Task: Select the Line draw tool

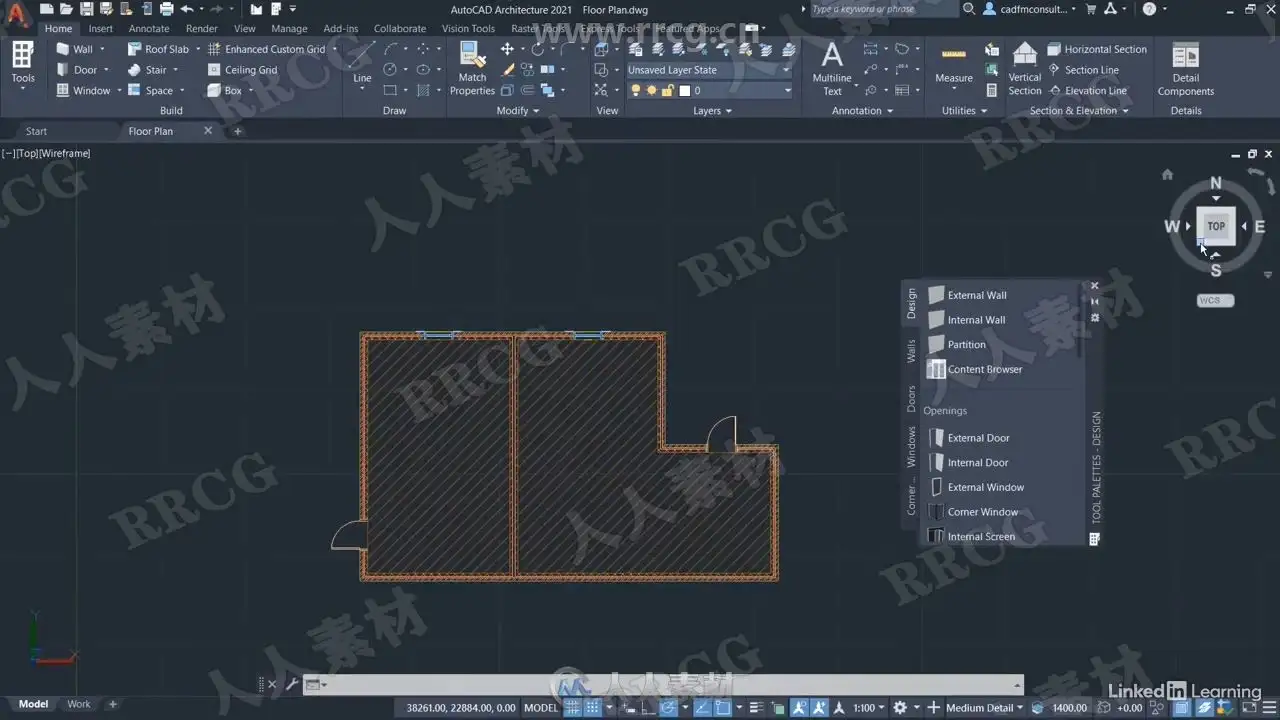Action: click(x=362, y=62)
